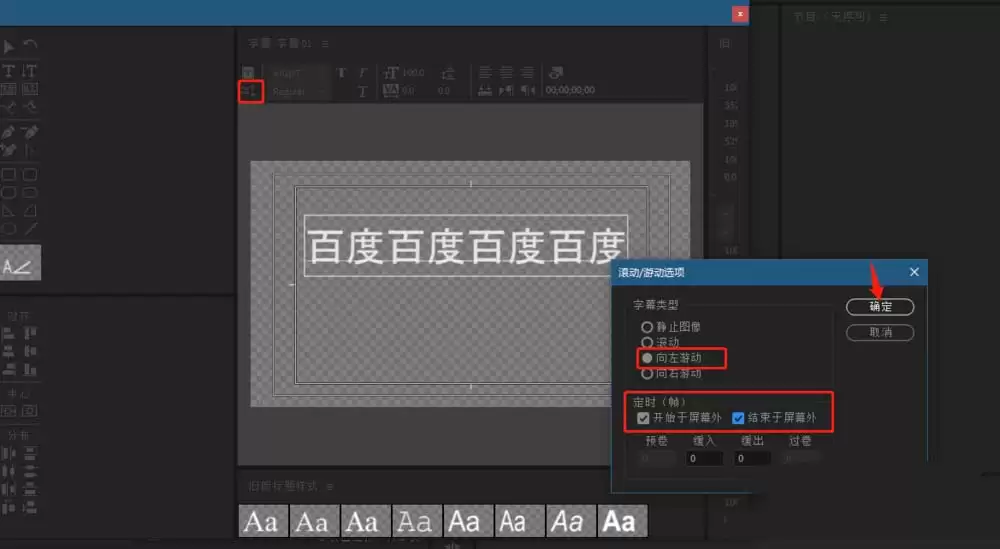
Task: Click the 百度百度 text box on canvas
Action: click(466, 246)
